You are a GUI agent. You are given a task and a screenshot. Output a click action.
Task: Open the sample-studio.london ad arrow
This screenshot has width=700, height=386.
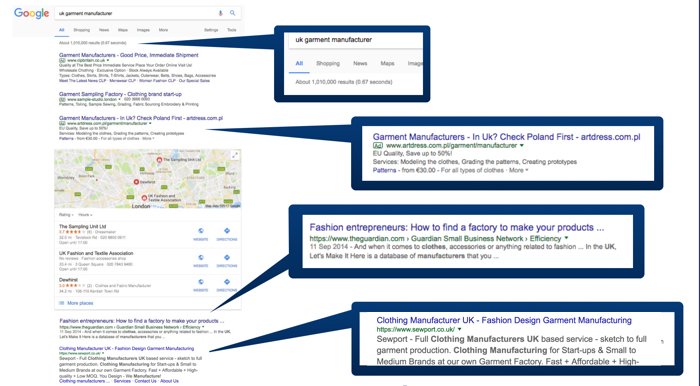(120, 99)
